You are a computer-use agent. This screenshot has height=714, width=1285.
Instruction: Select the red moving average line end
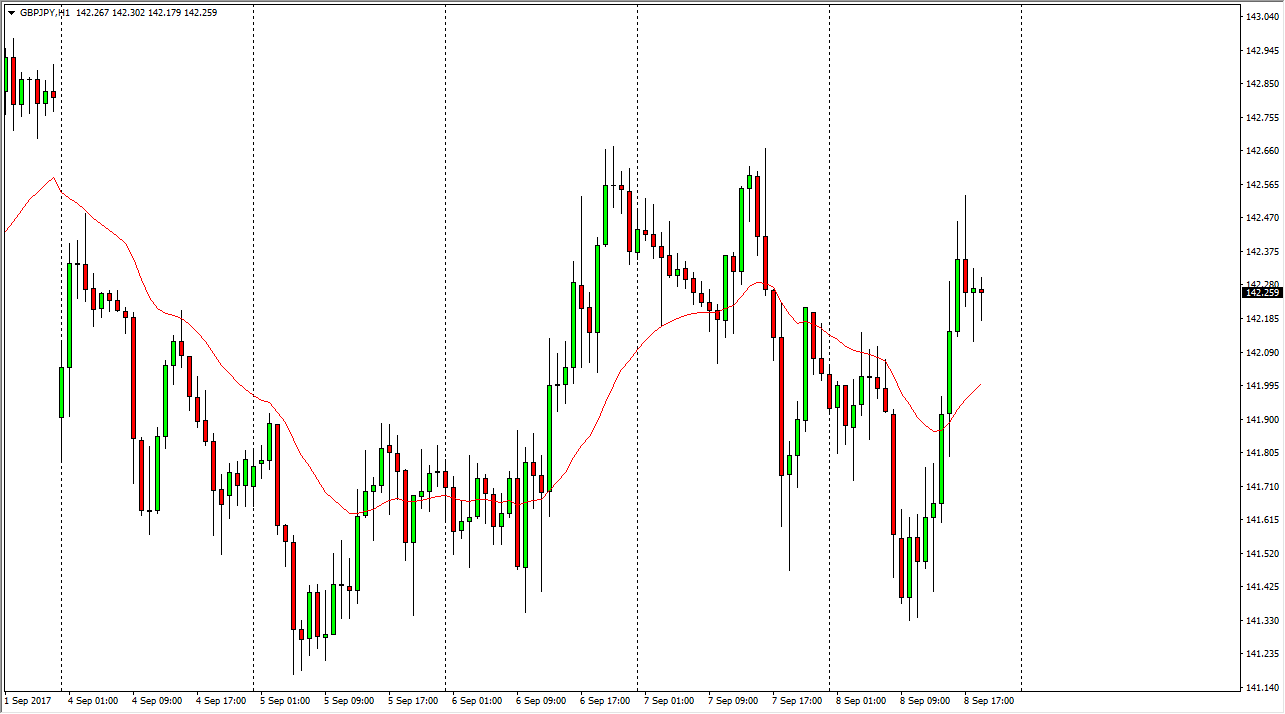click(980, 384)
